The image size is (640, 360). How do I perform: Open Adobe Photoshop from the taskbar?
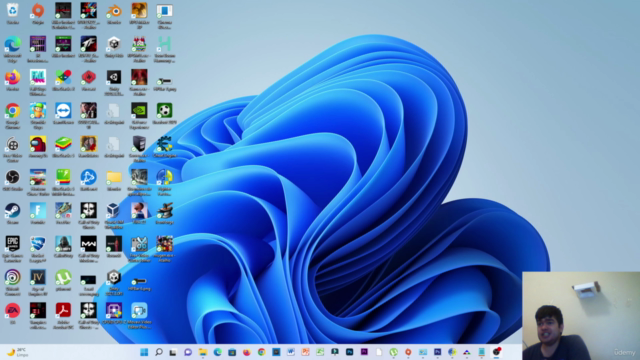click(349, 352)
